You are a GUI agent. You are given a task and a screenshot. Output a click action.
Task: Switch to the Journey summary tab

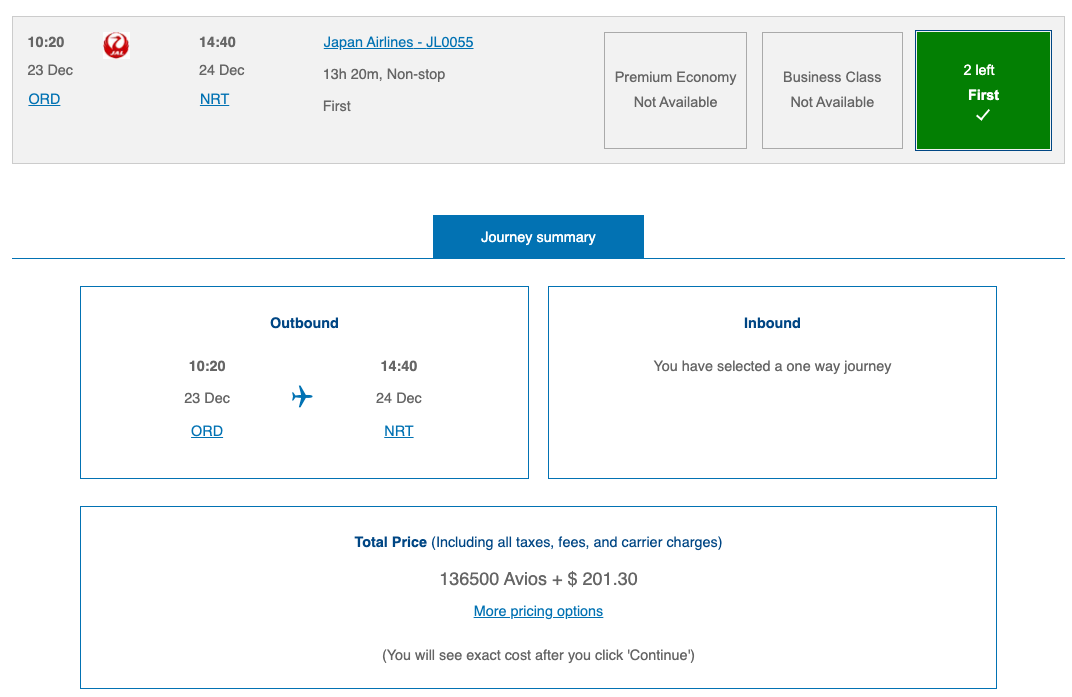pyautogui.click(x=538, y=236)
